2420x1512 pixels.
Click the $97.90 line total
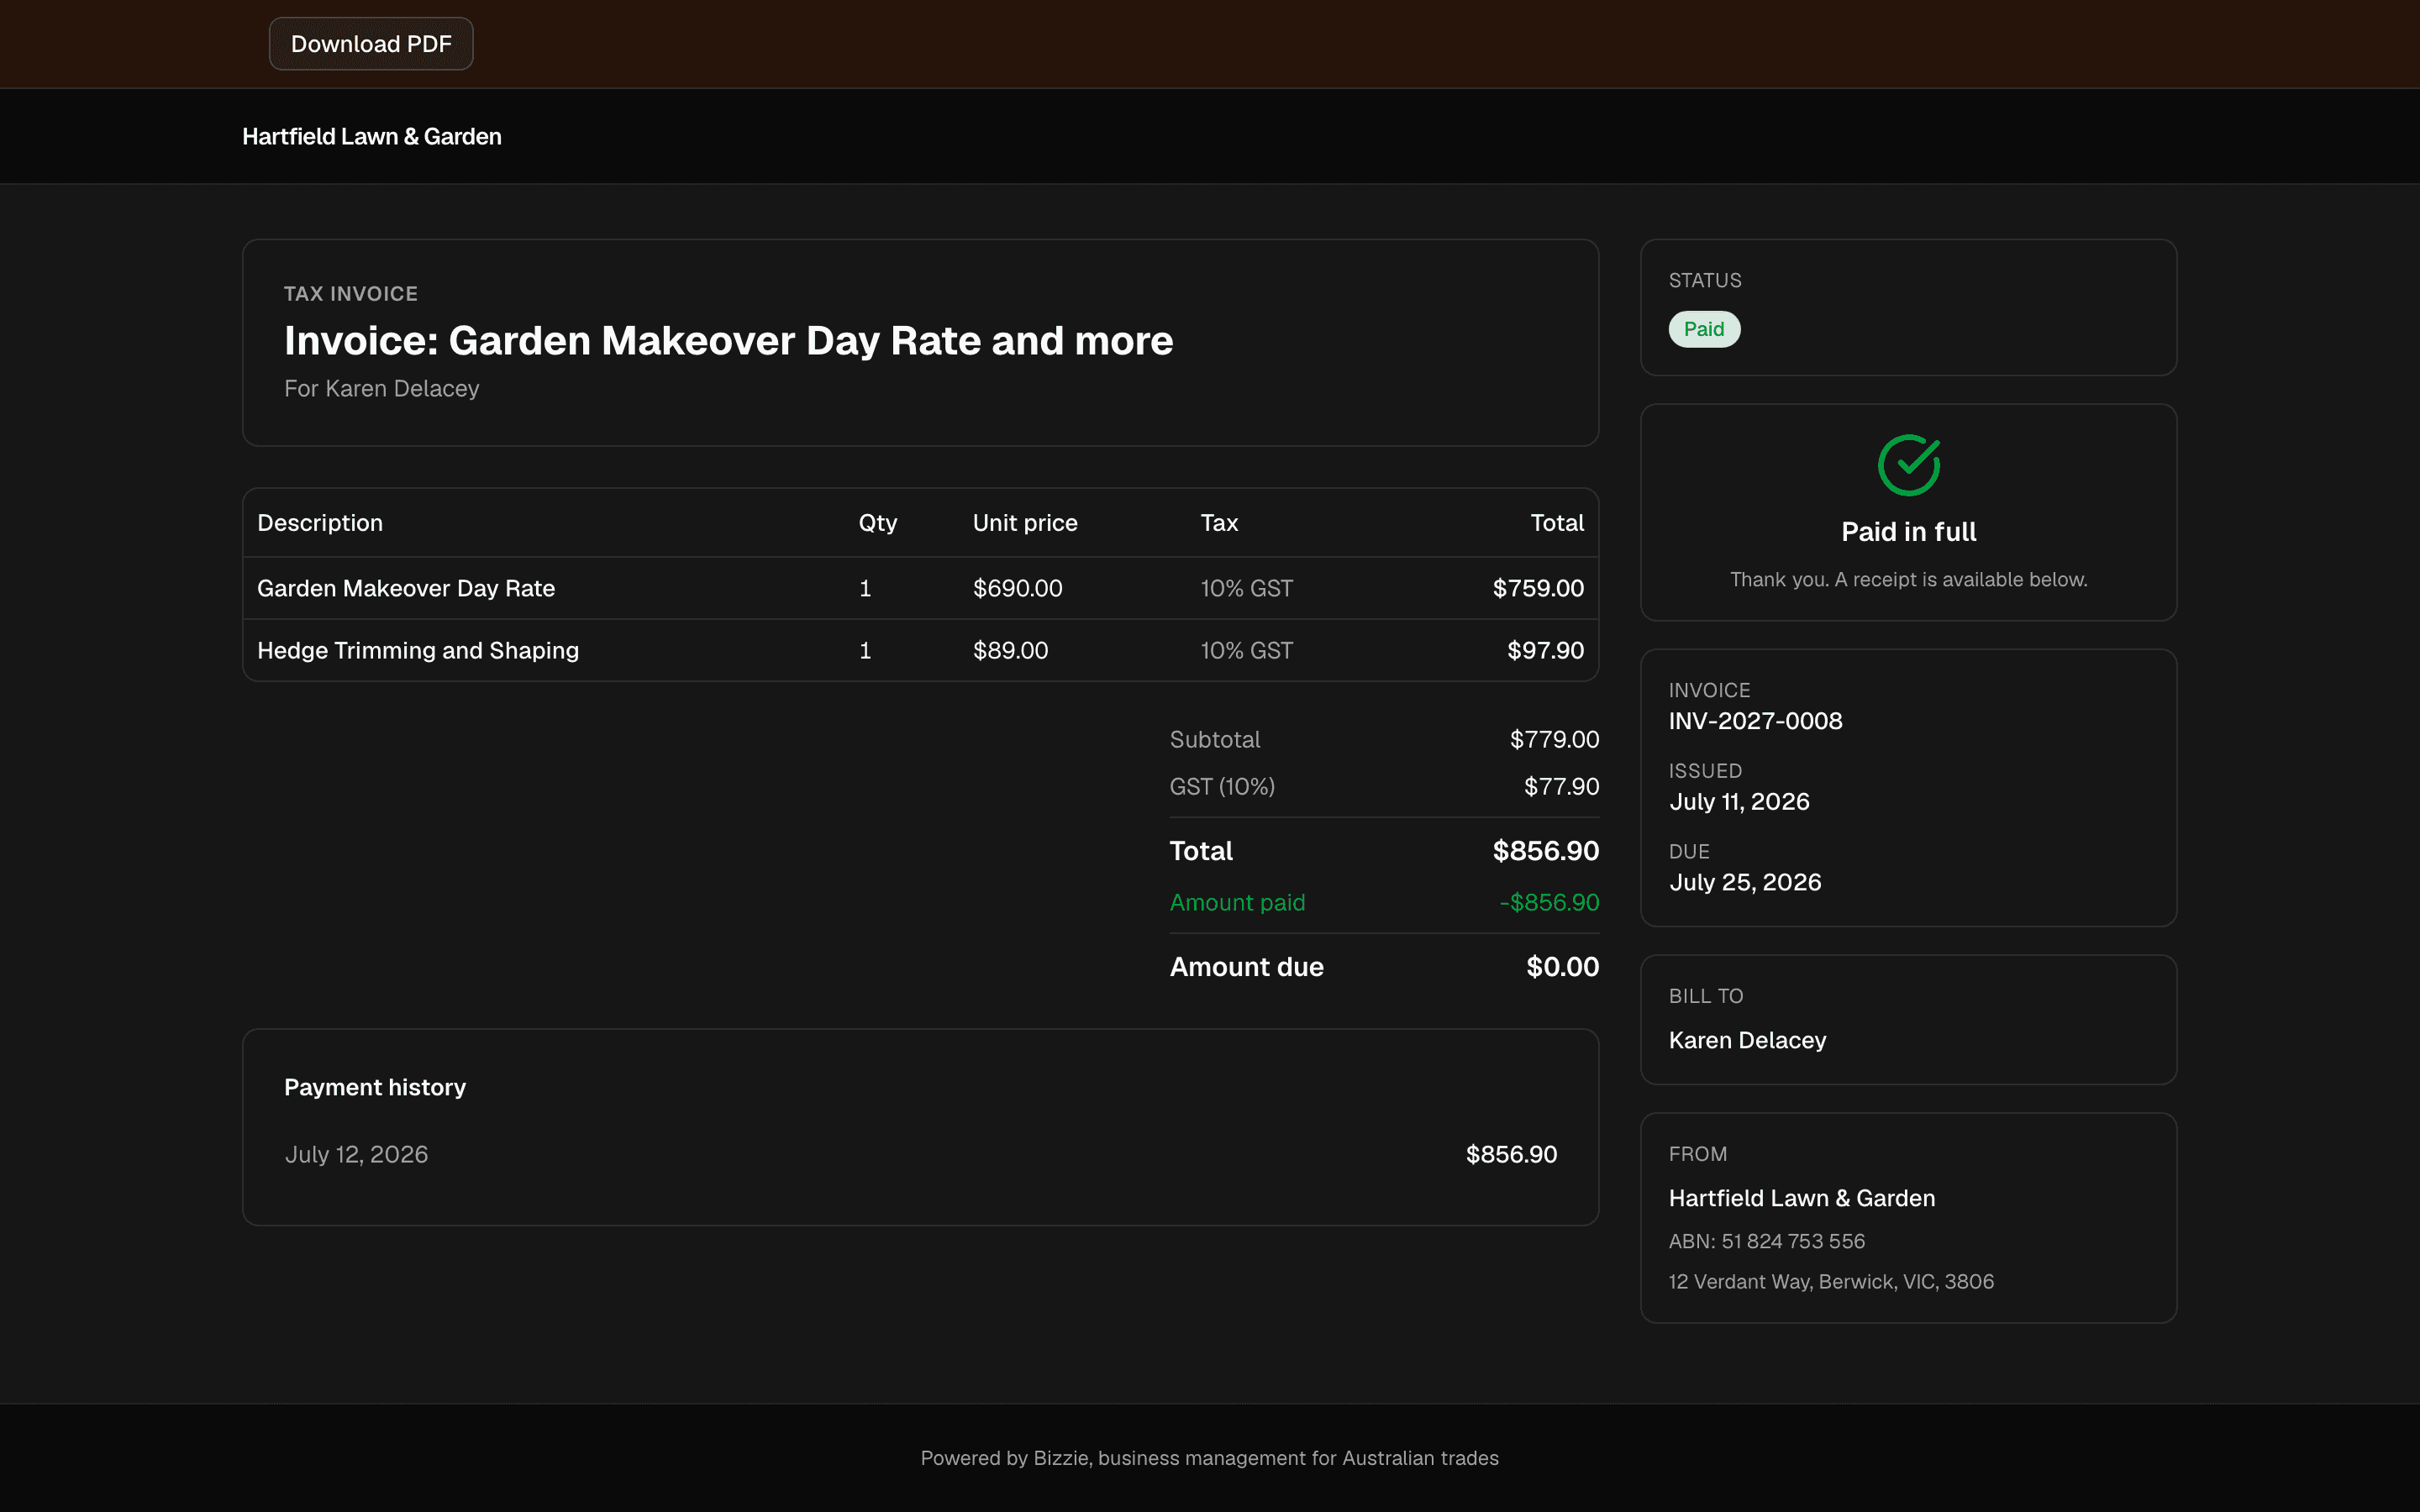[1545, 650]
